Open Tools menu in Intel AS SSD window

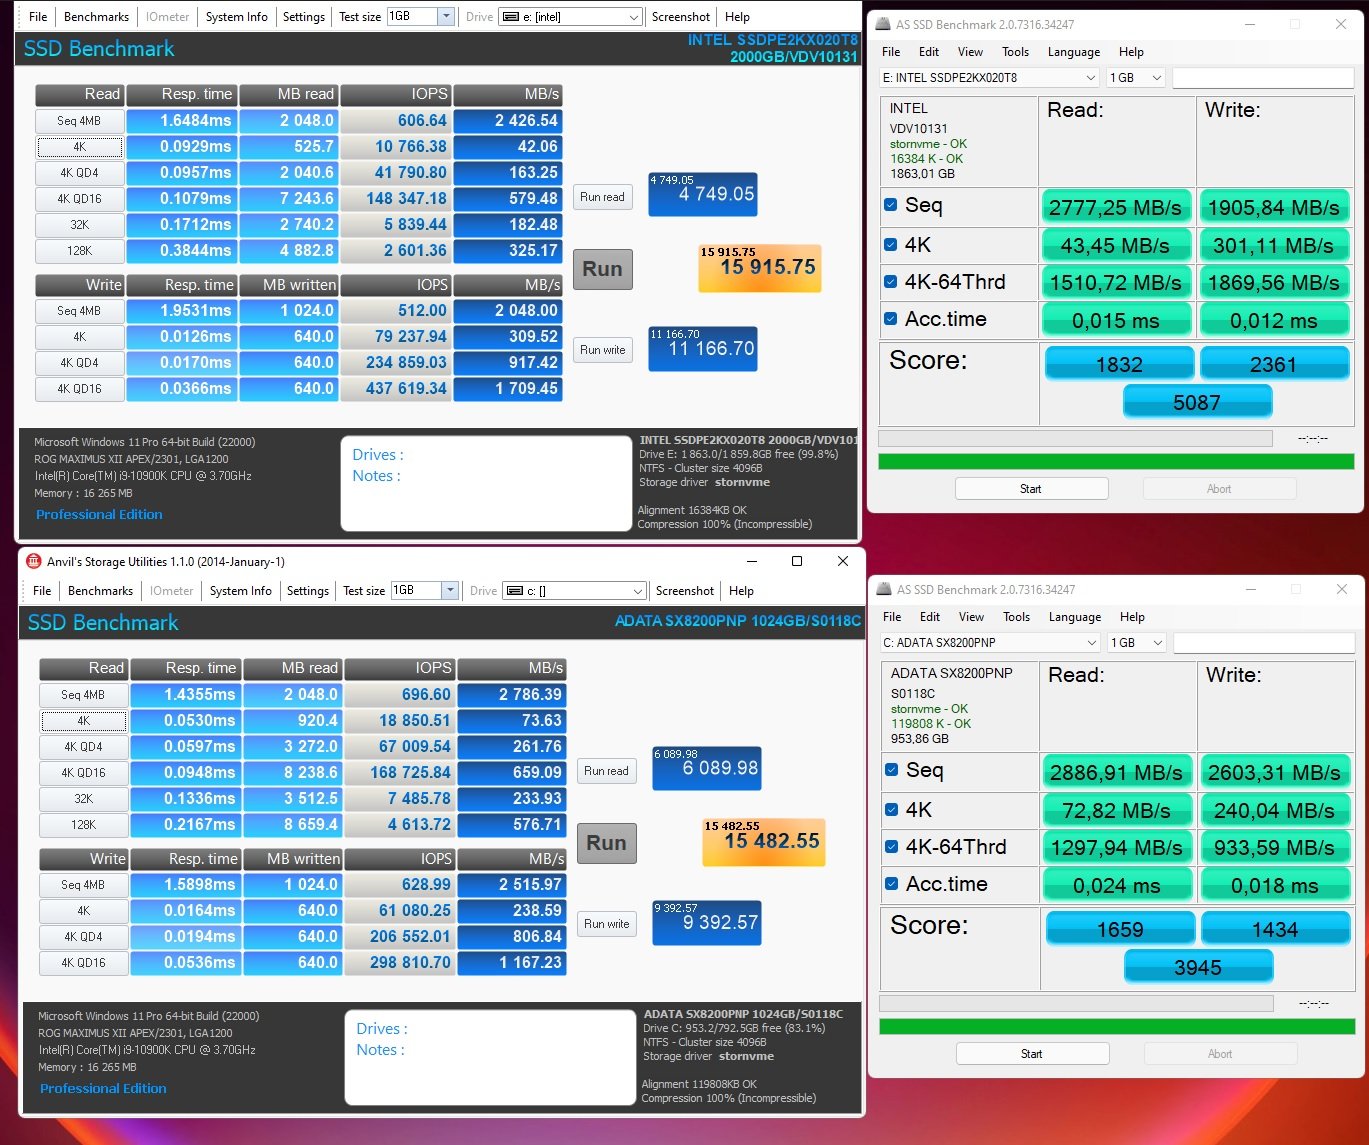[x=1015, y=52]
